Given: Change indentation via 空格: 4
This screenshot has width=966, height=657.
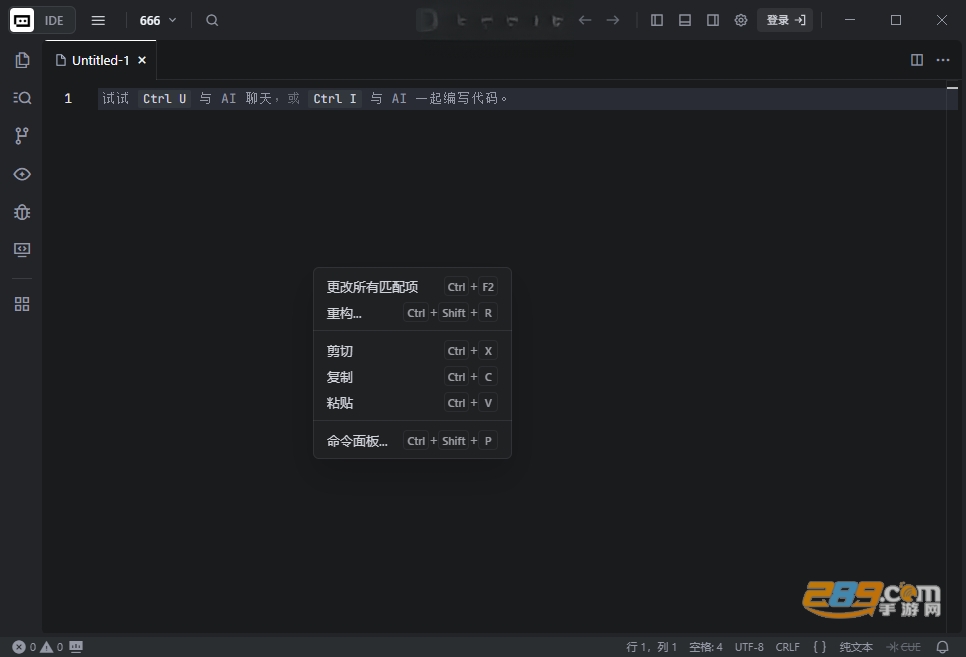Looking at the screenshot, I should (705, 647).
